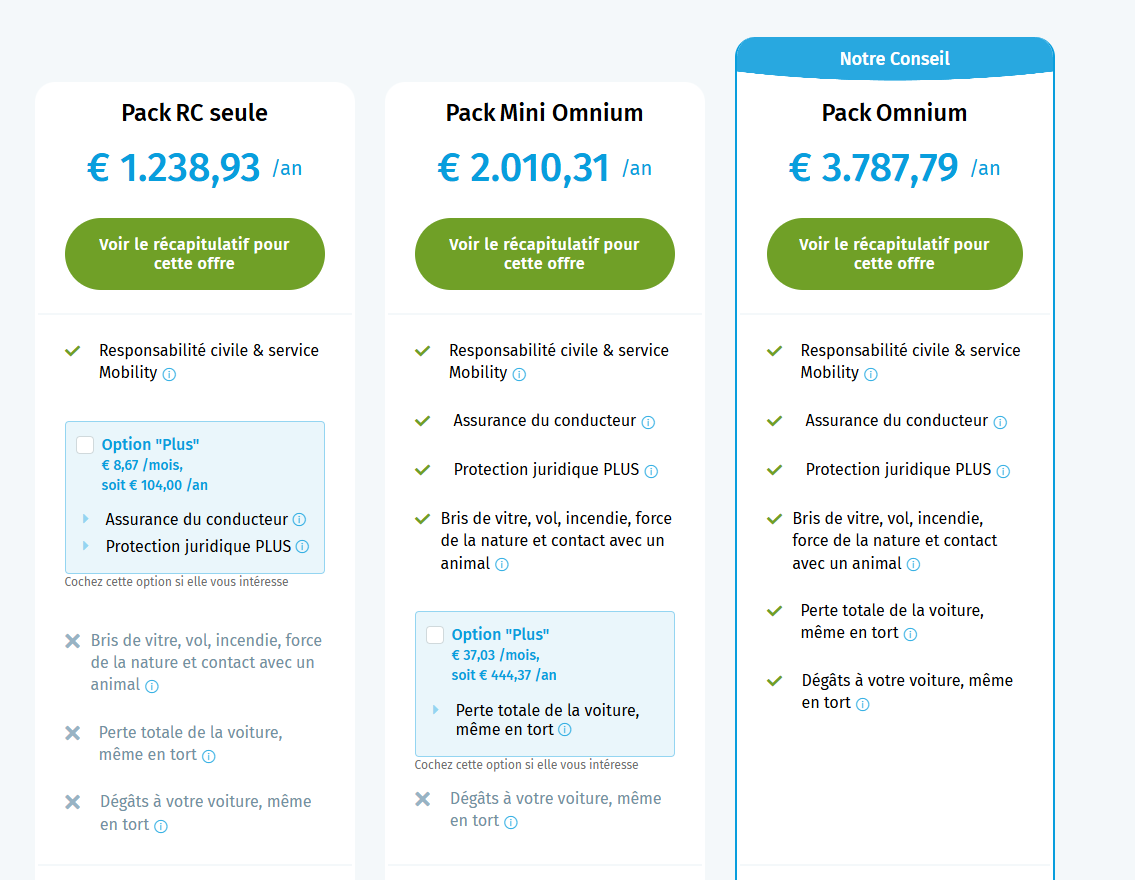Expand arrow for Perte totale in Mini Omnium option
This screenshot has height=880, width=1135.
(436, 710)
